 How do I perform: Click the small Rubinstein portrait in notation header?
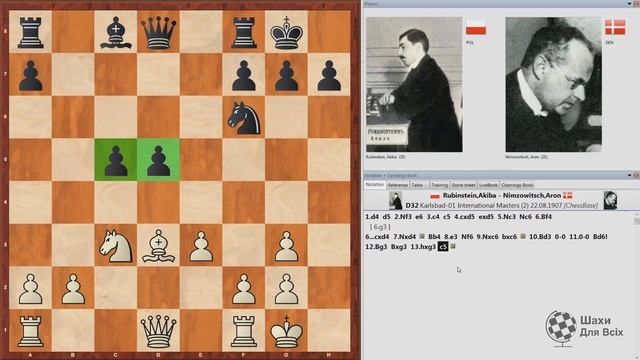pyautogui.click(x=396, y=200)
